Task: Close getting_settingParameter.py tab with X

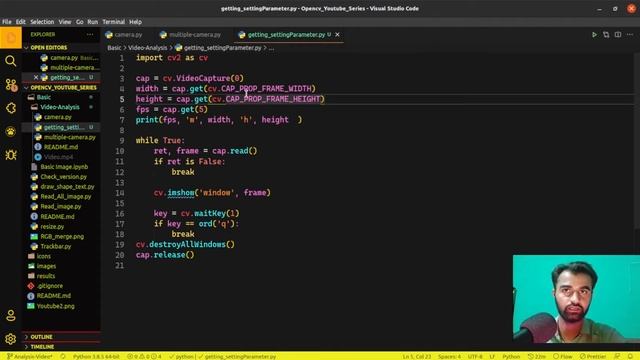Action: [x=337, y=35]
